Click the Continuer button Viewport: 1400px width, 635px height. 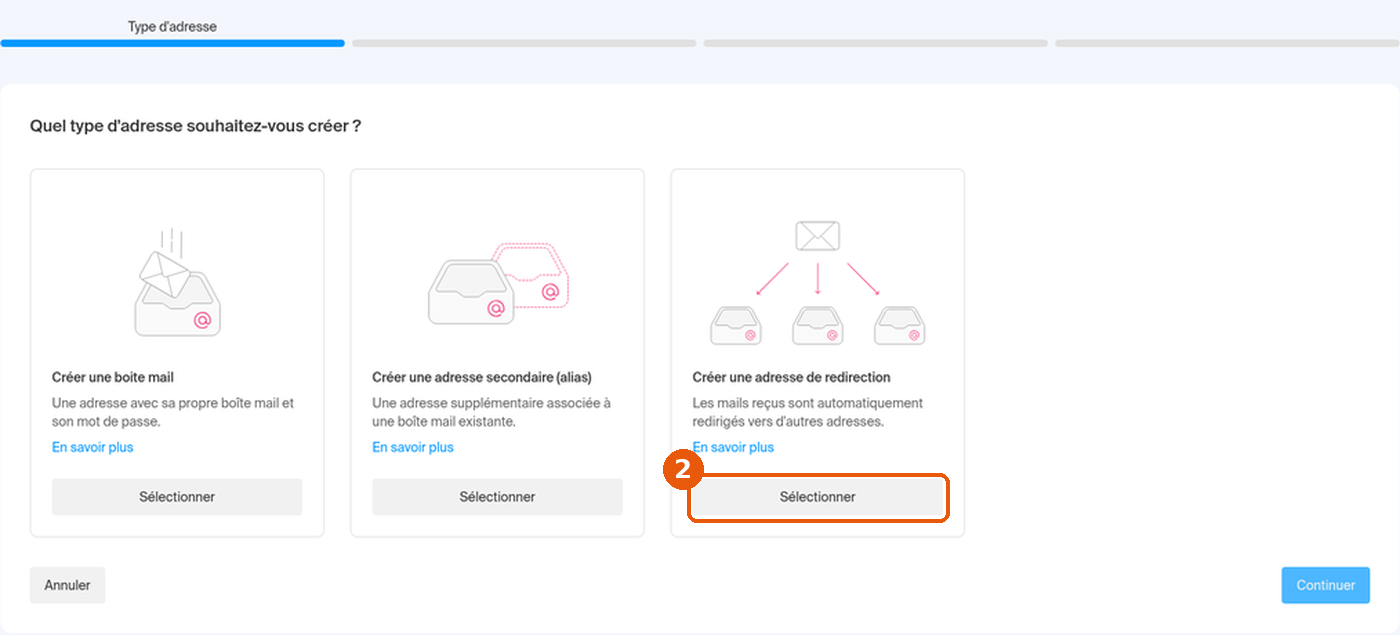tap(1326, 585)
